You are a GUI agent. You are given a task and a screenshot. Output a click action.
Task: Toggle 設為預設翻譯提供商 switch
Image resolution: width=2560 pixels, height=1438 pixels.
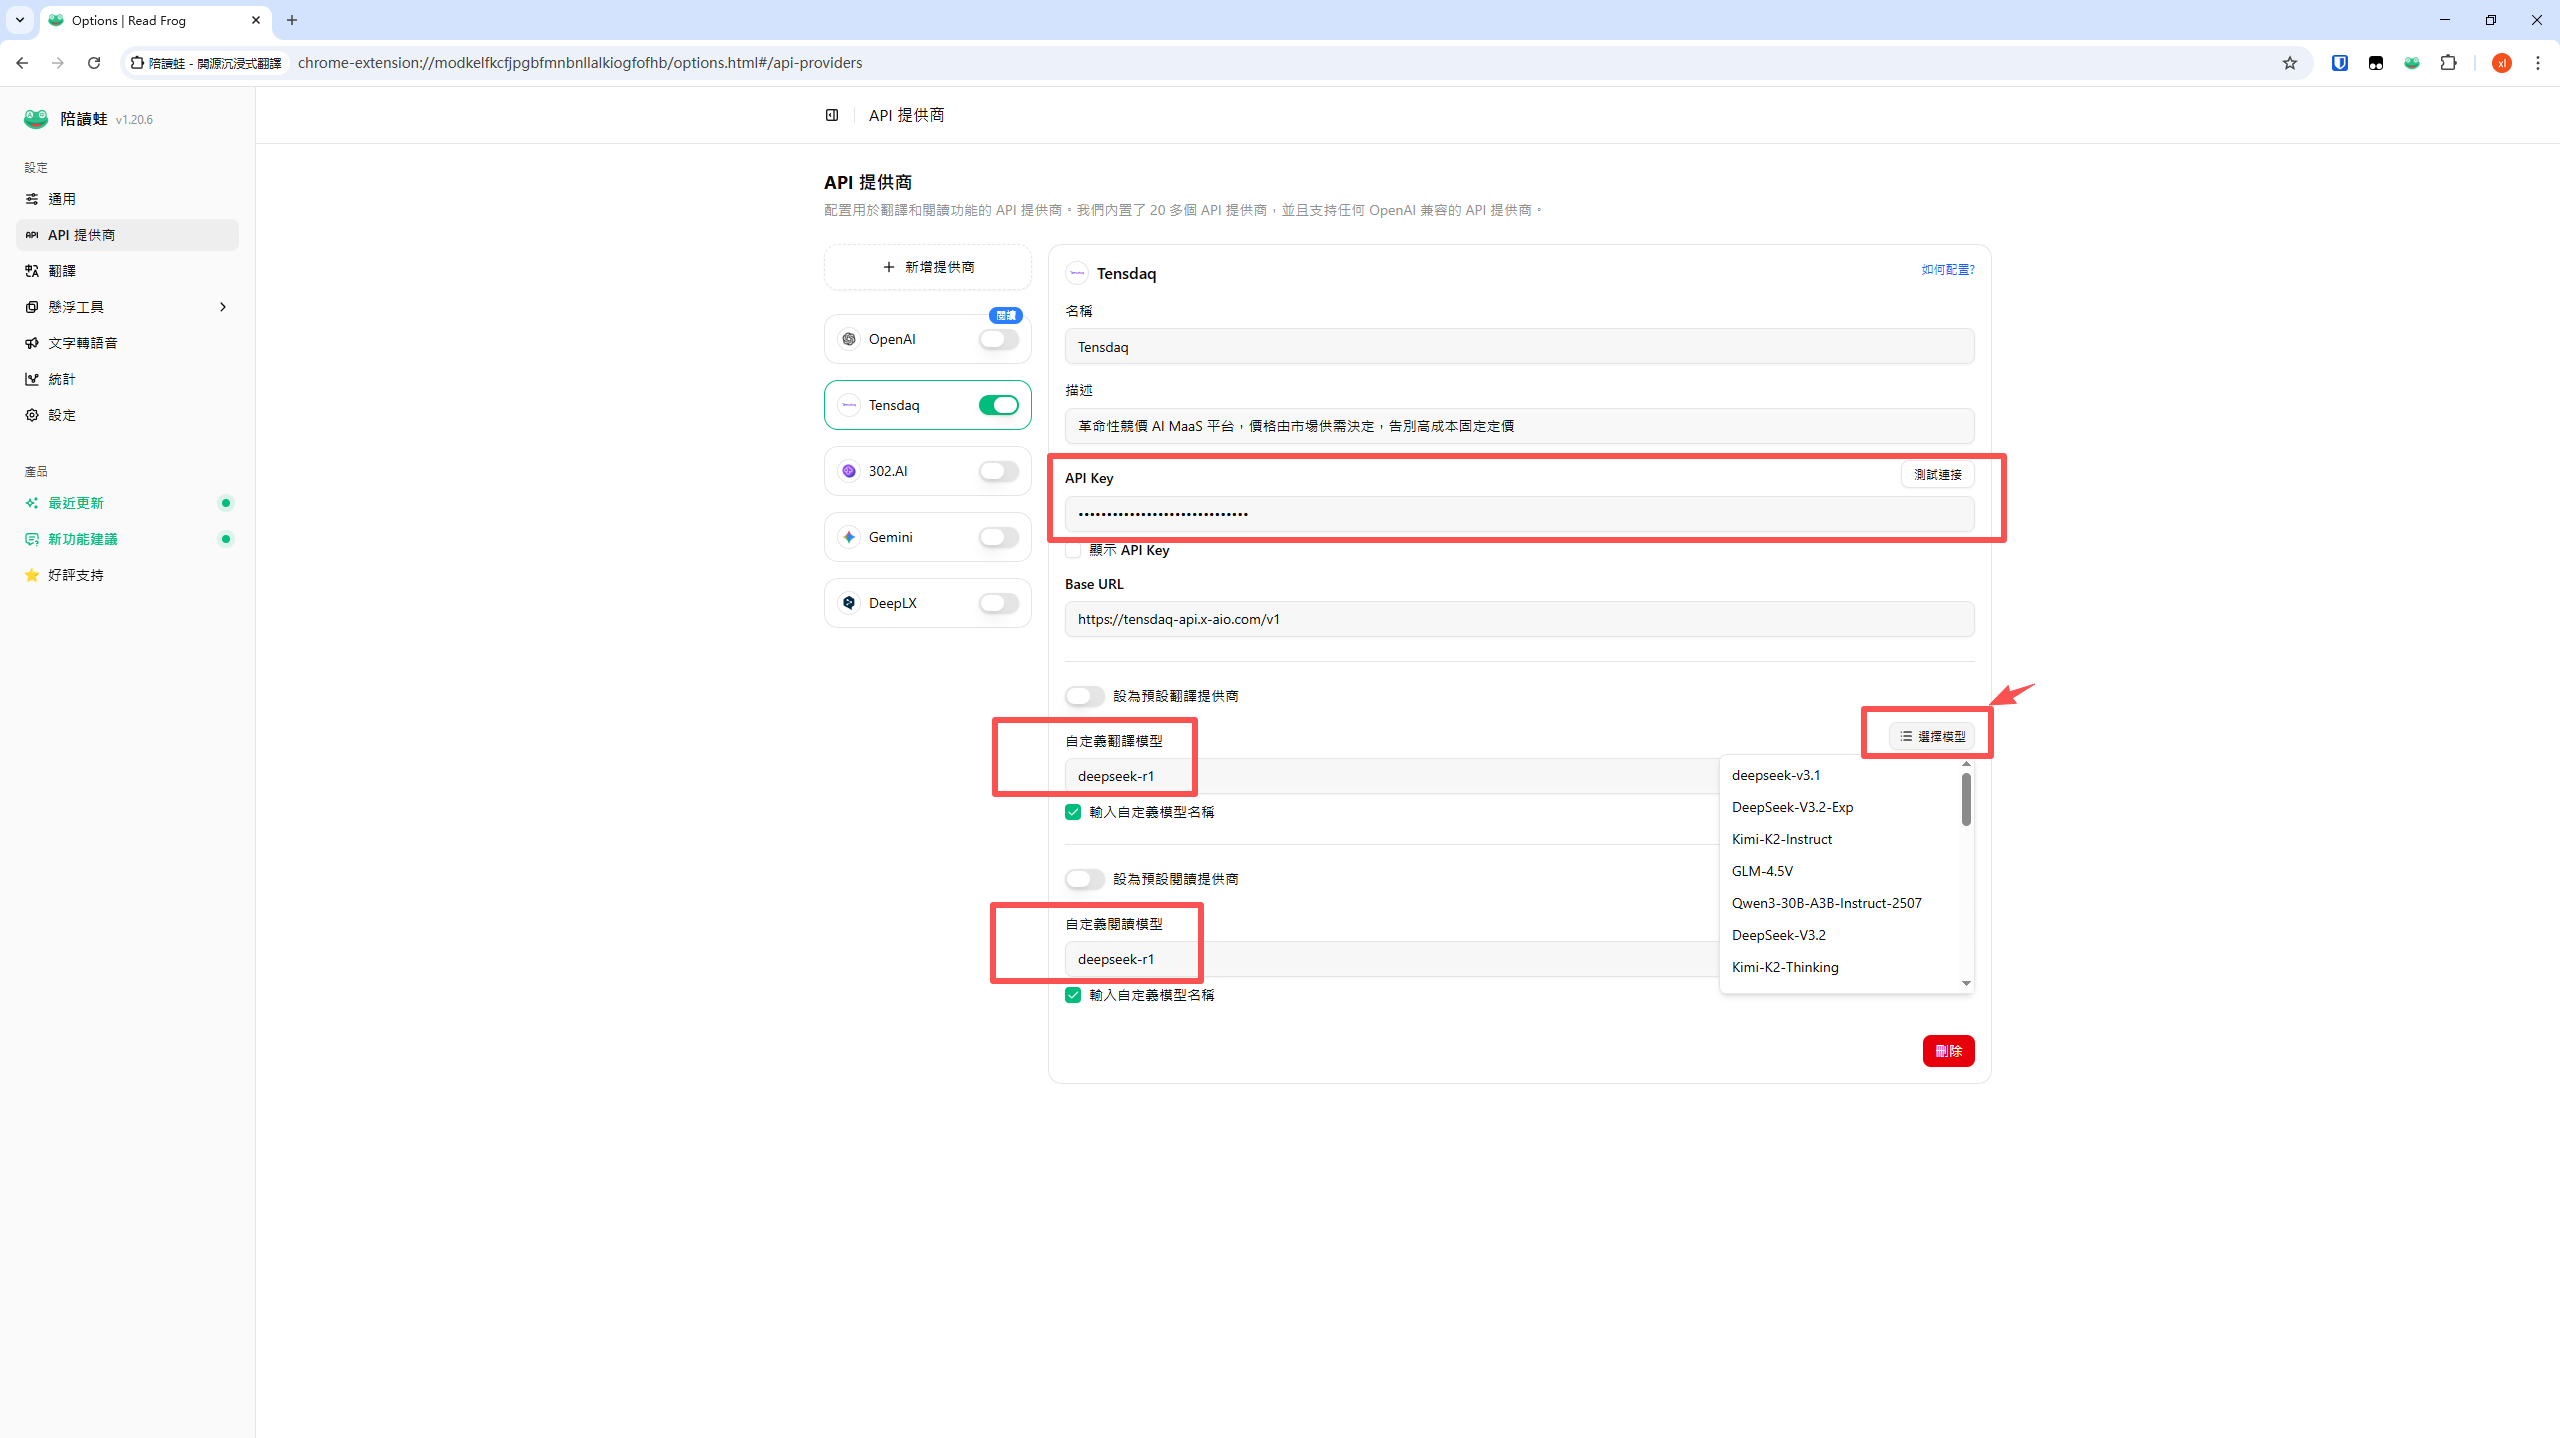(x=1084, y=696)
